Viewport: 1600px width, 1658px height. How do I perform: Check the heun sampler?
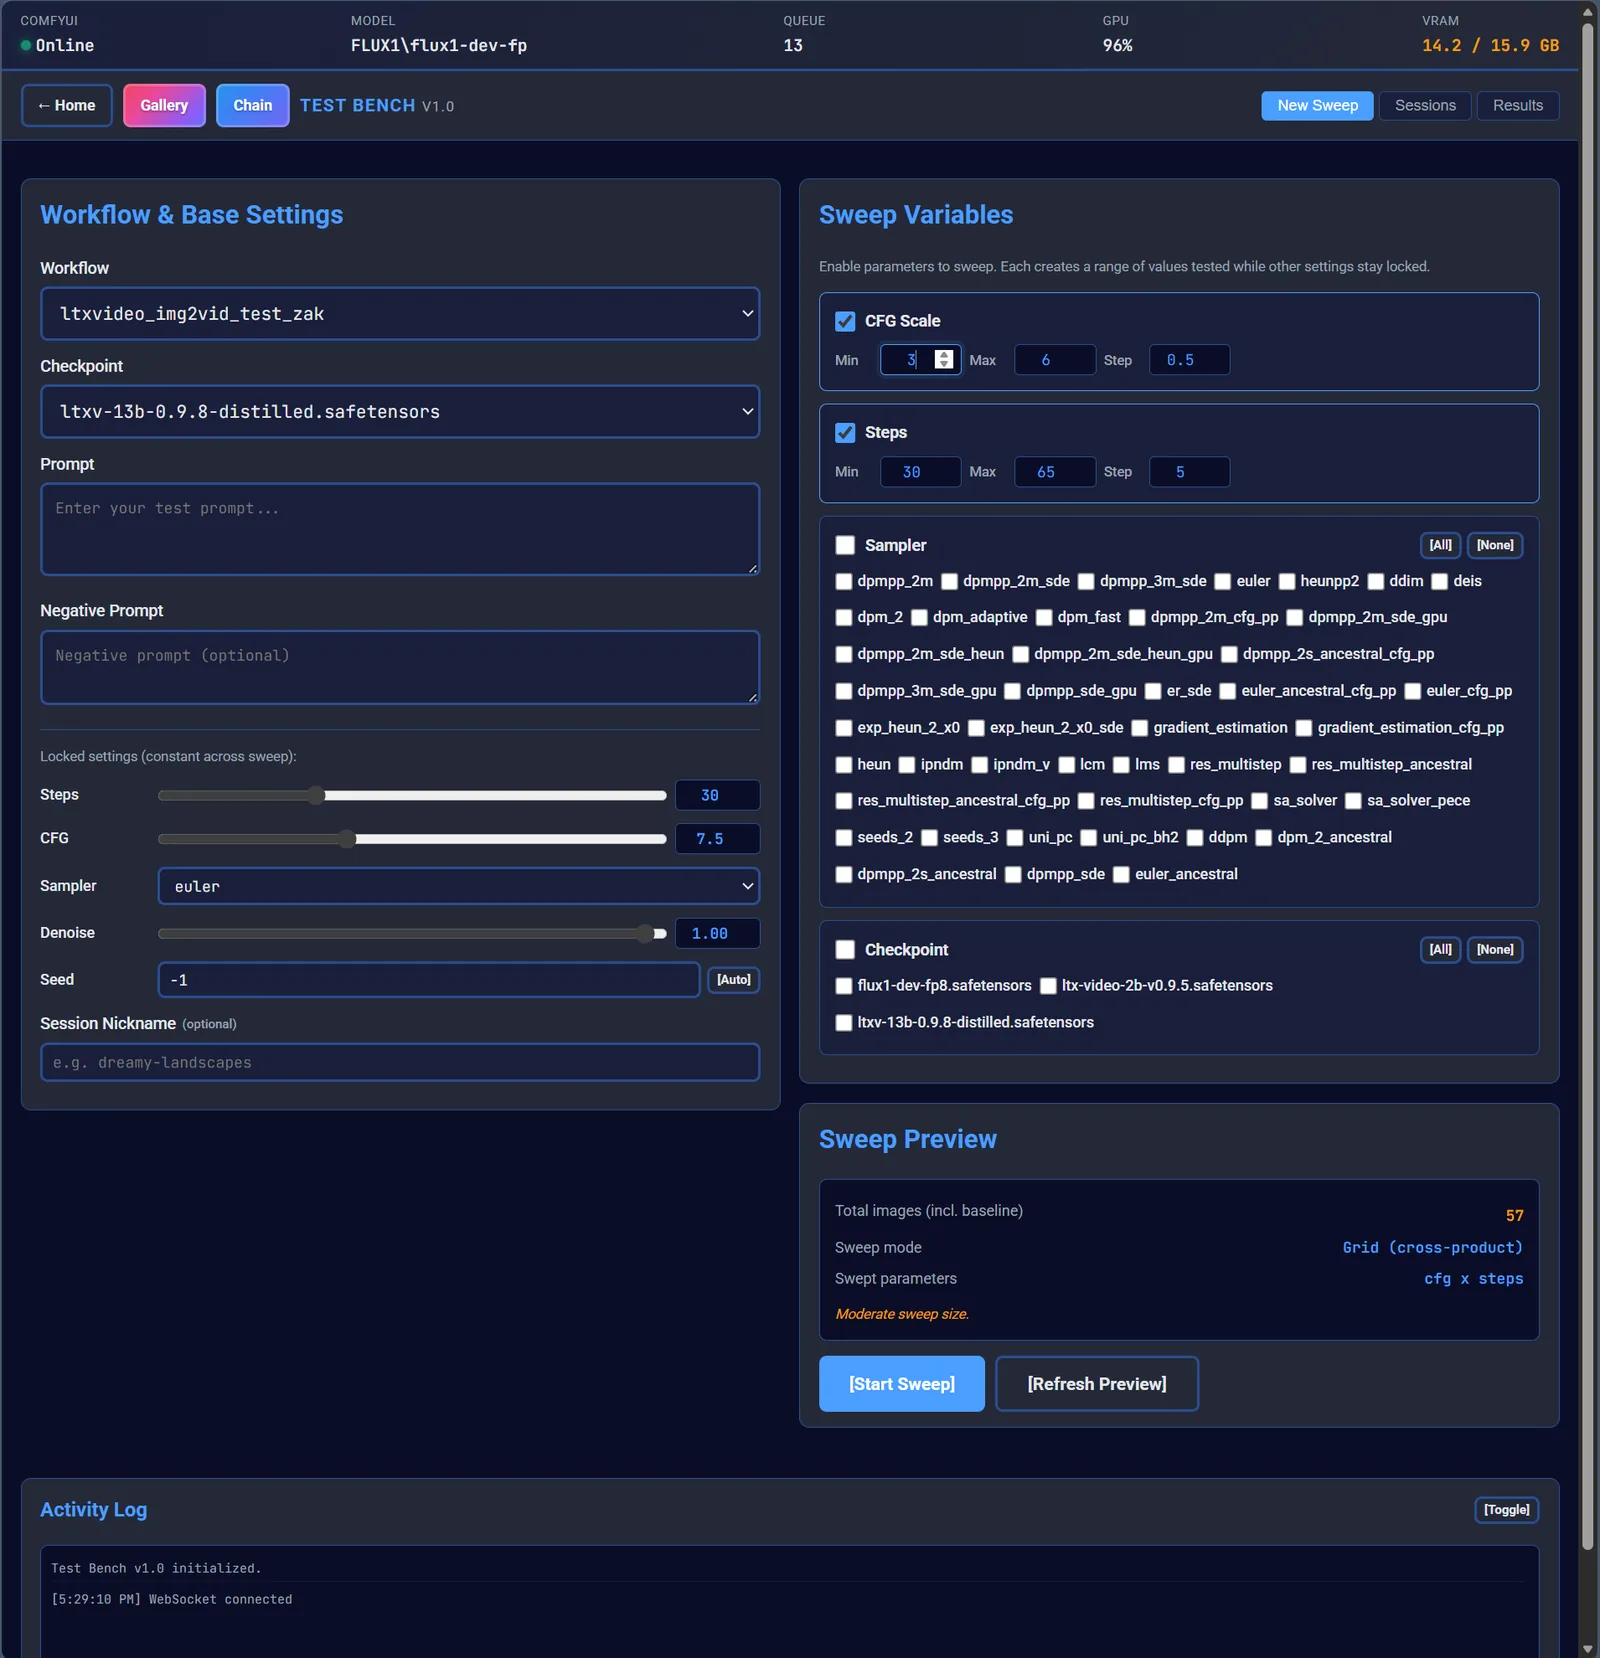pyautogui.click(x=844, y=765)
